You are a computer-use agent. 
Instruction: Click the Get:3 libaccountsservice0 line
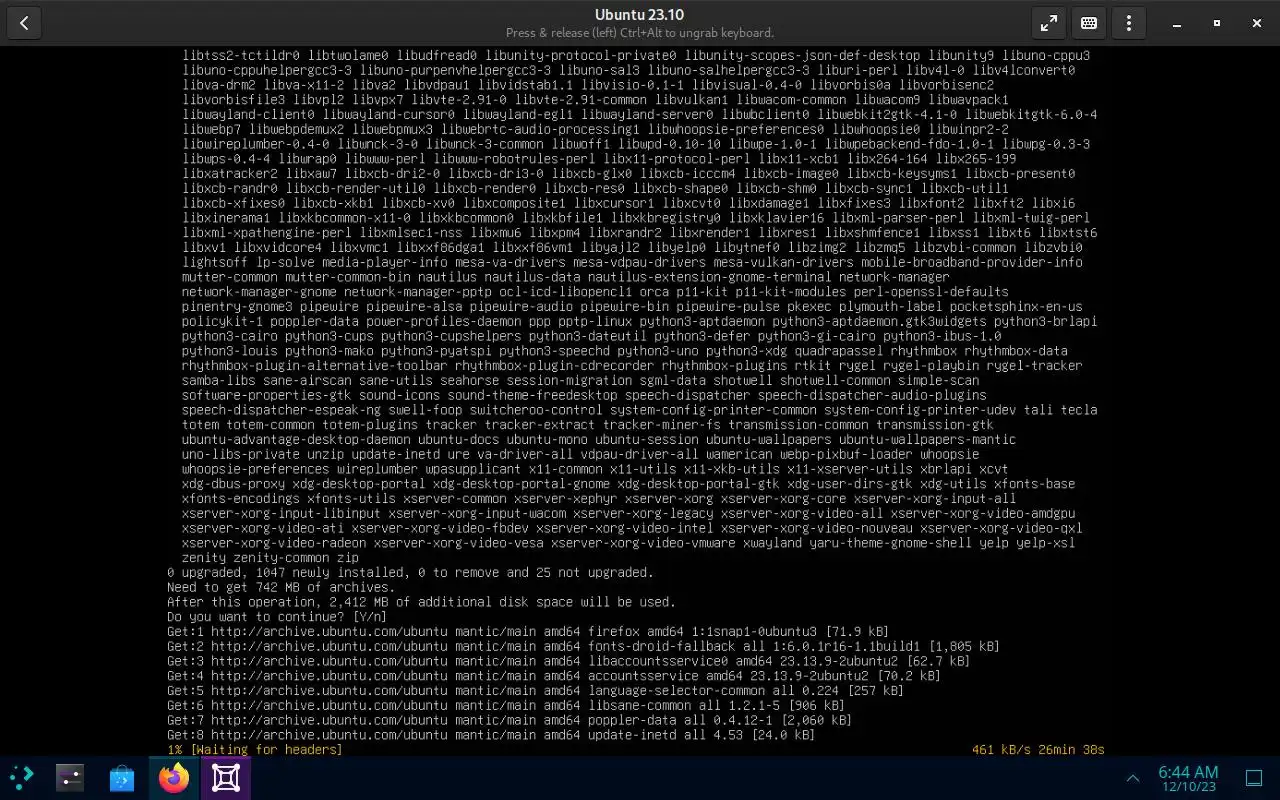(568, 661)
